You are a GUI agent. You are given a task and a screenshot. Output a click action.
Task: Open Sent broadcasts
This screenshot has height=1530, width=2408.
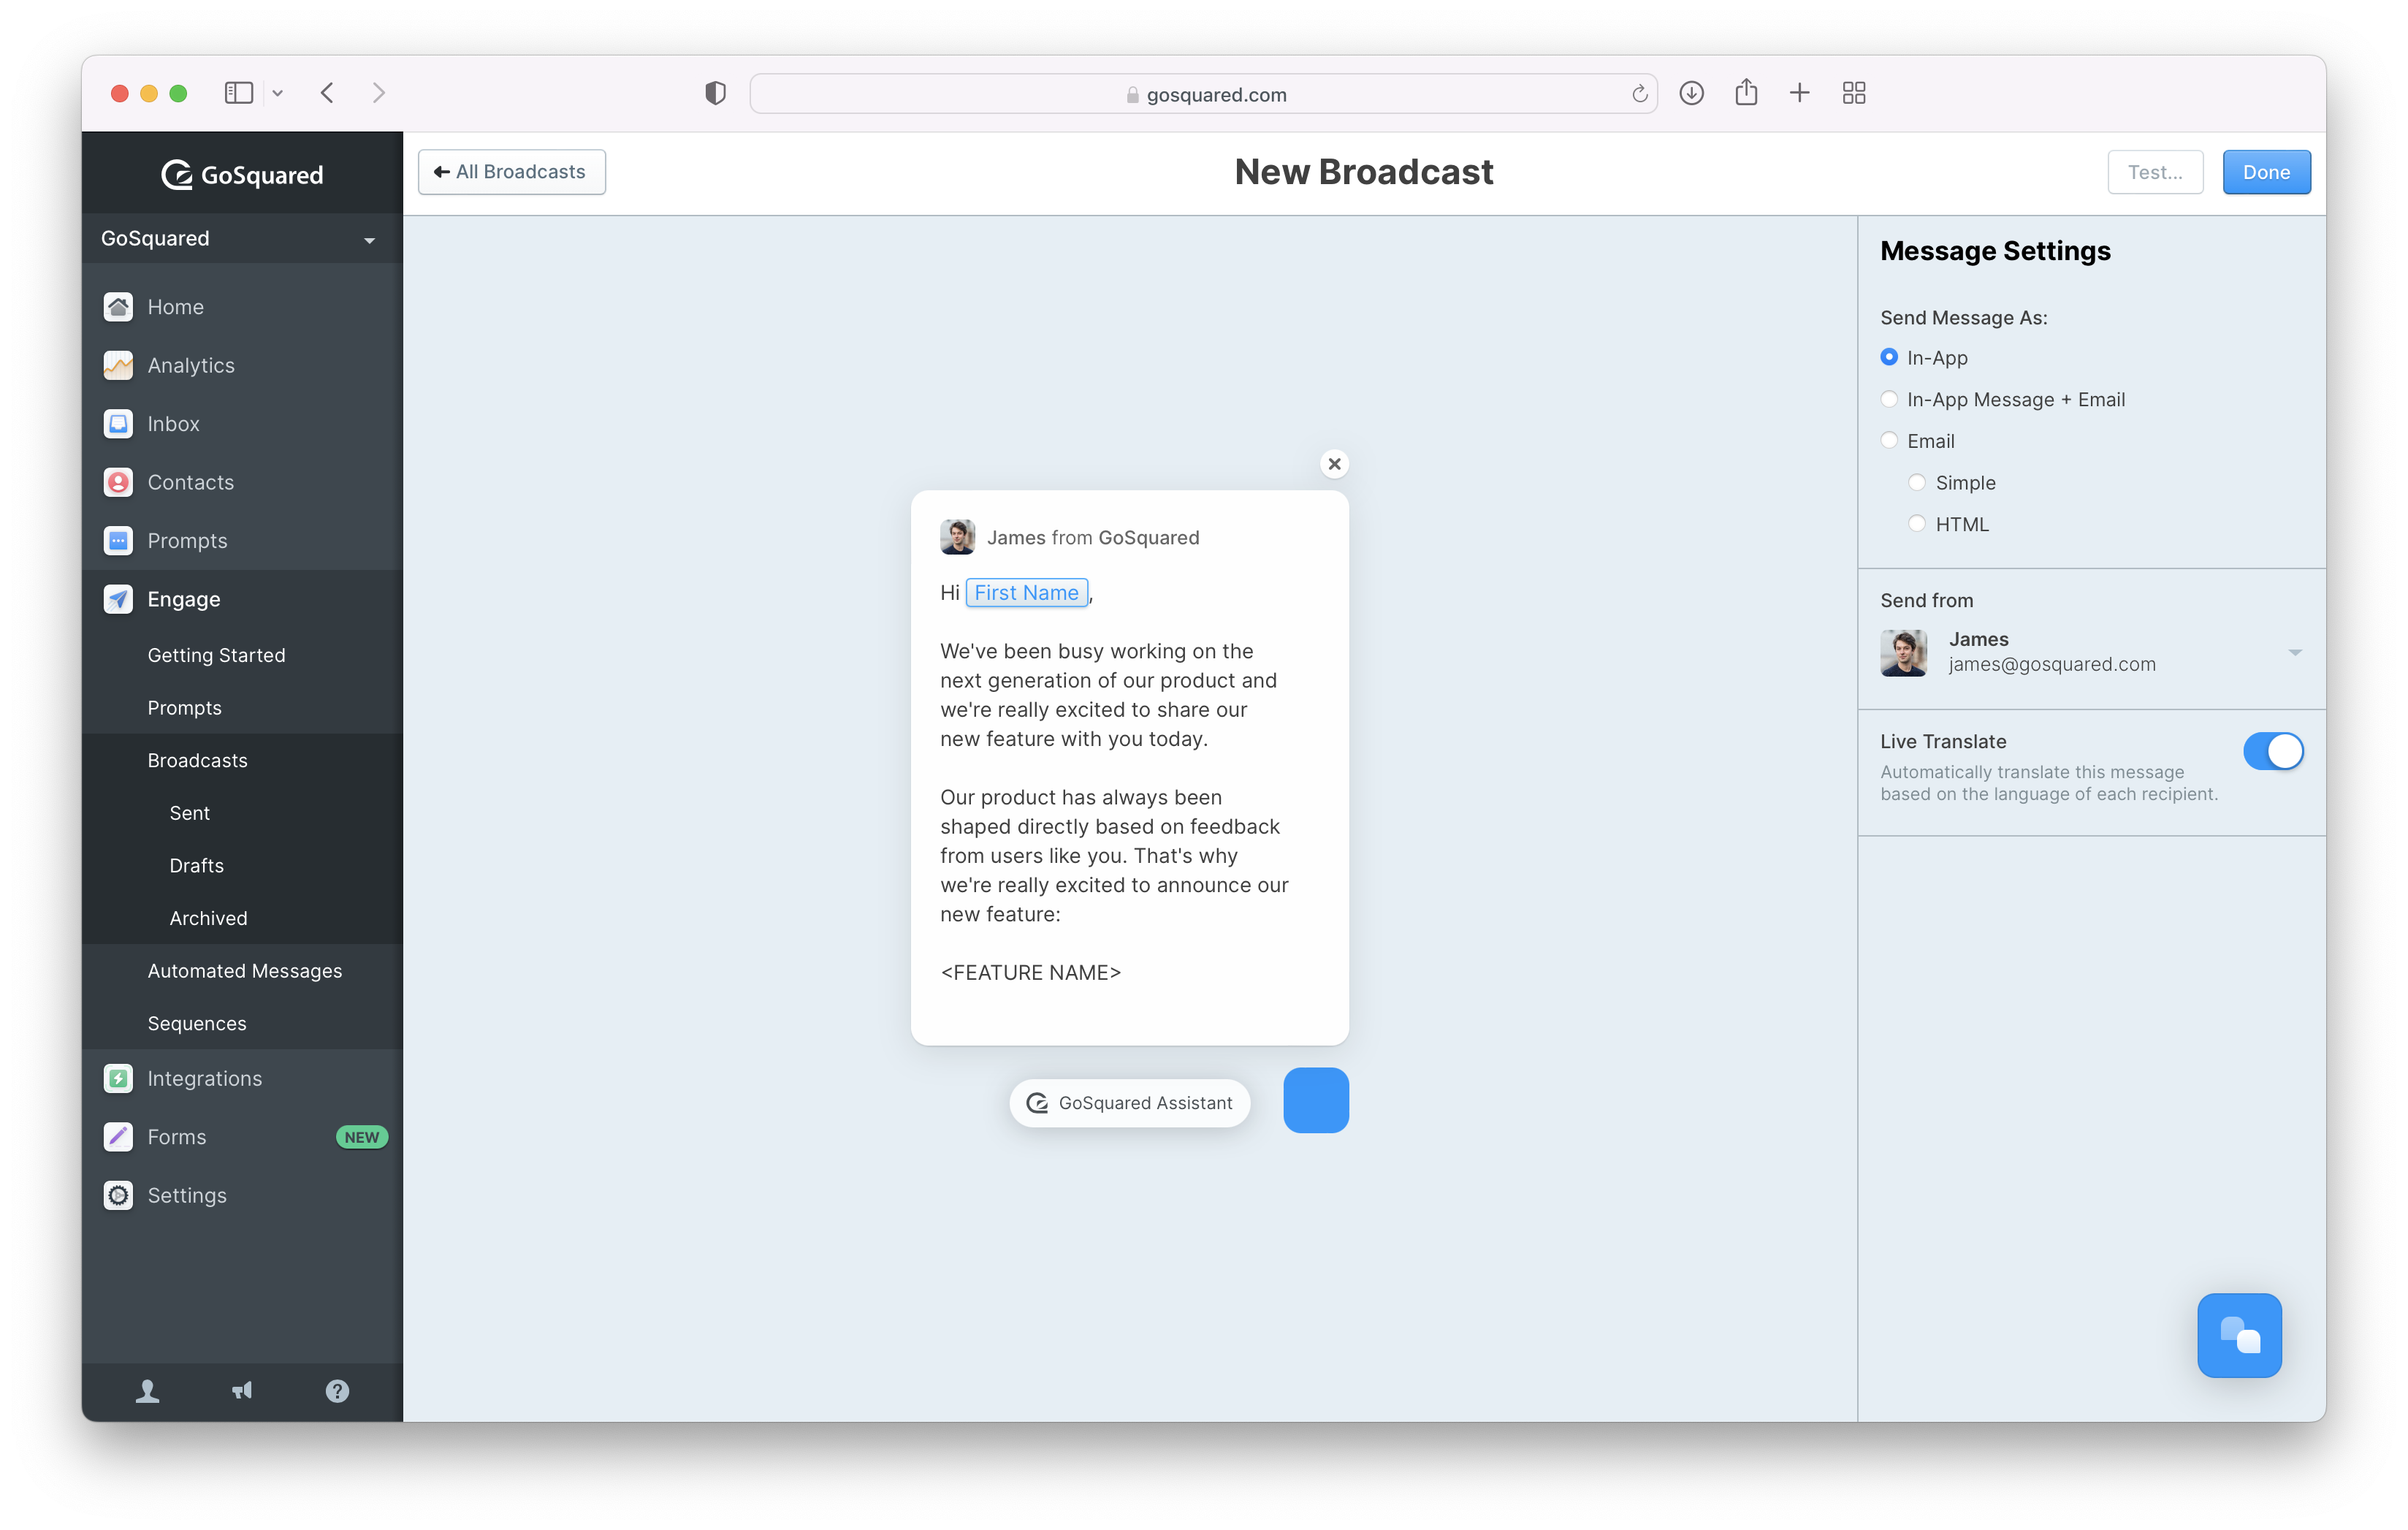(x=190, y=813)
